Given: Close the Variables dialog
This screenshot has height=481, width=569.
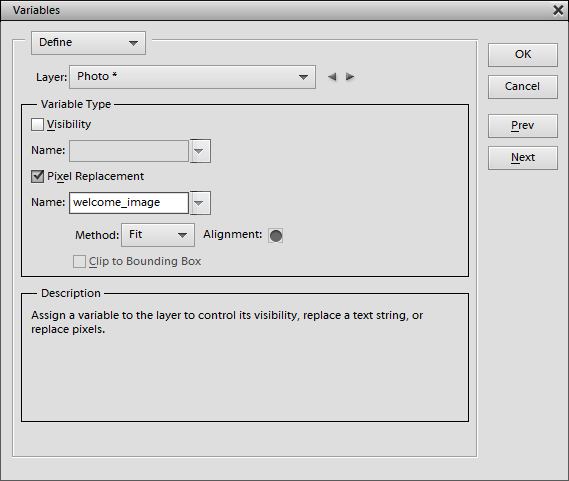Looking at the screenshot, I should pos(558,10).
